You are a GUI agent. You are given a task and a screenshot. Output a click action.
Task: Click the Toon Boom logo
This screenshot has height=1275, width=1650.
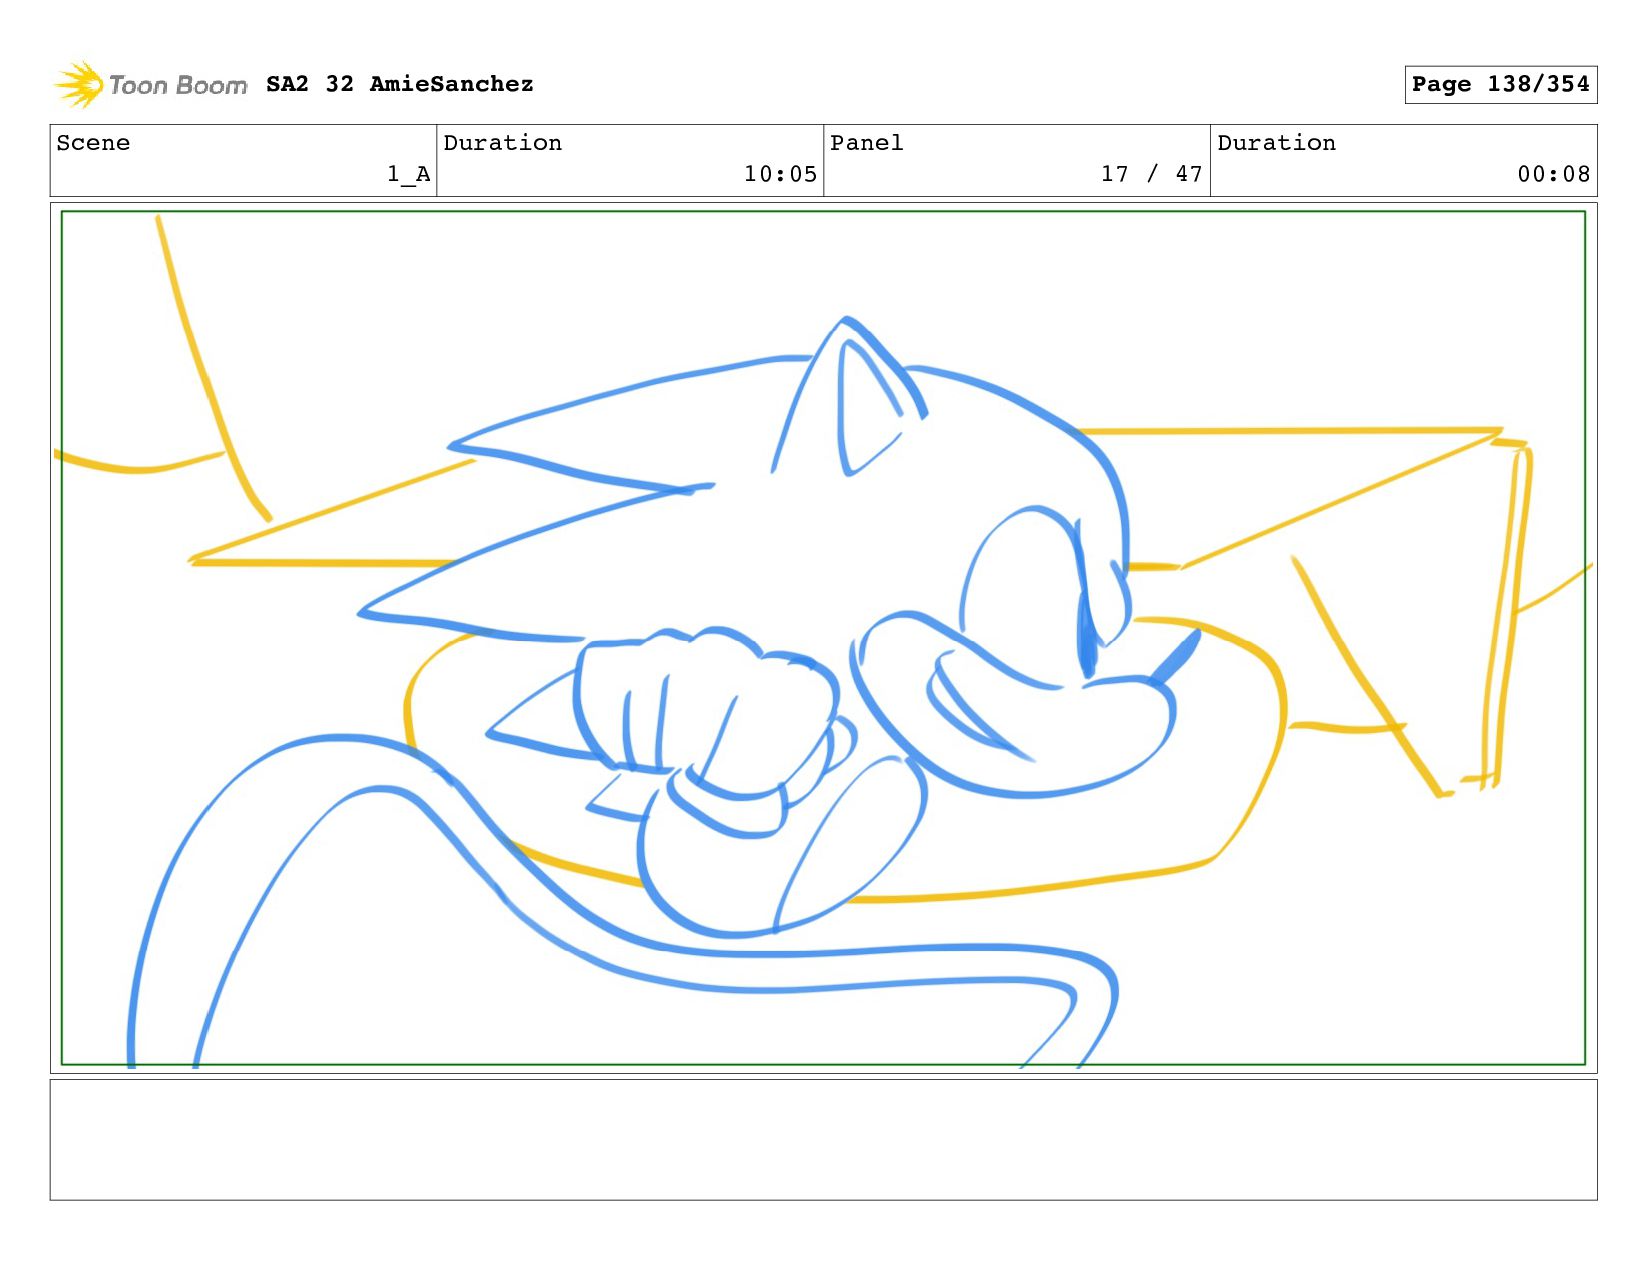pos(150,85)
